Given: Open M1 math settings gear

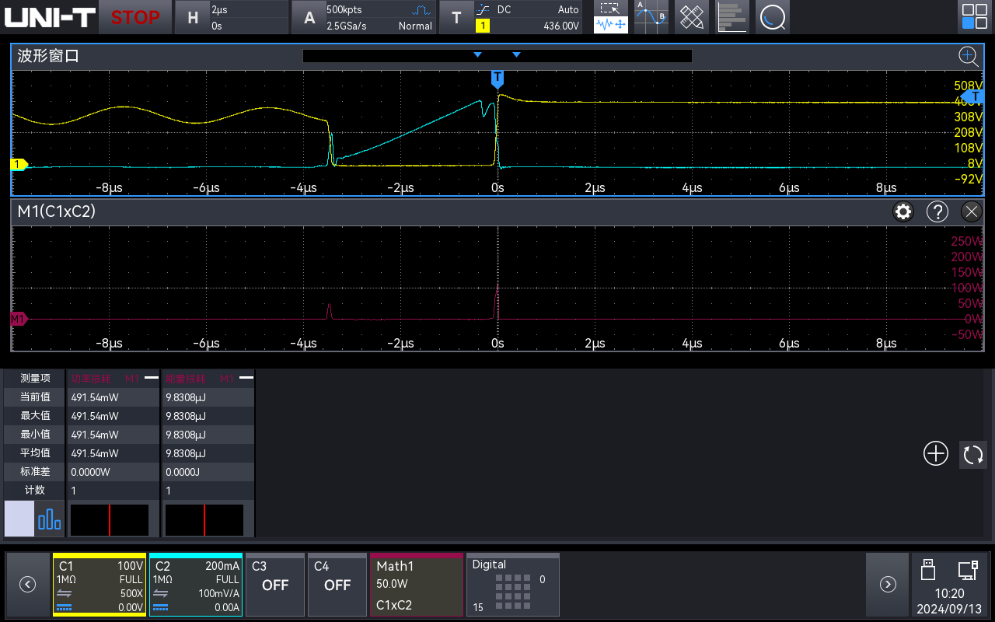Looking at the screenshot, I should click(903, 211).
